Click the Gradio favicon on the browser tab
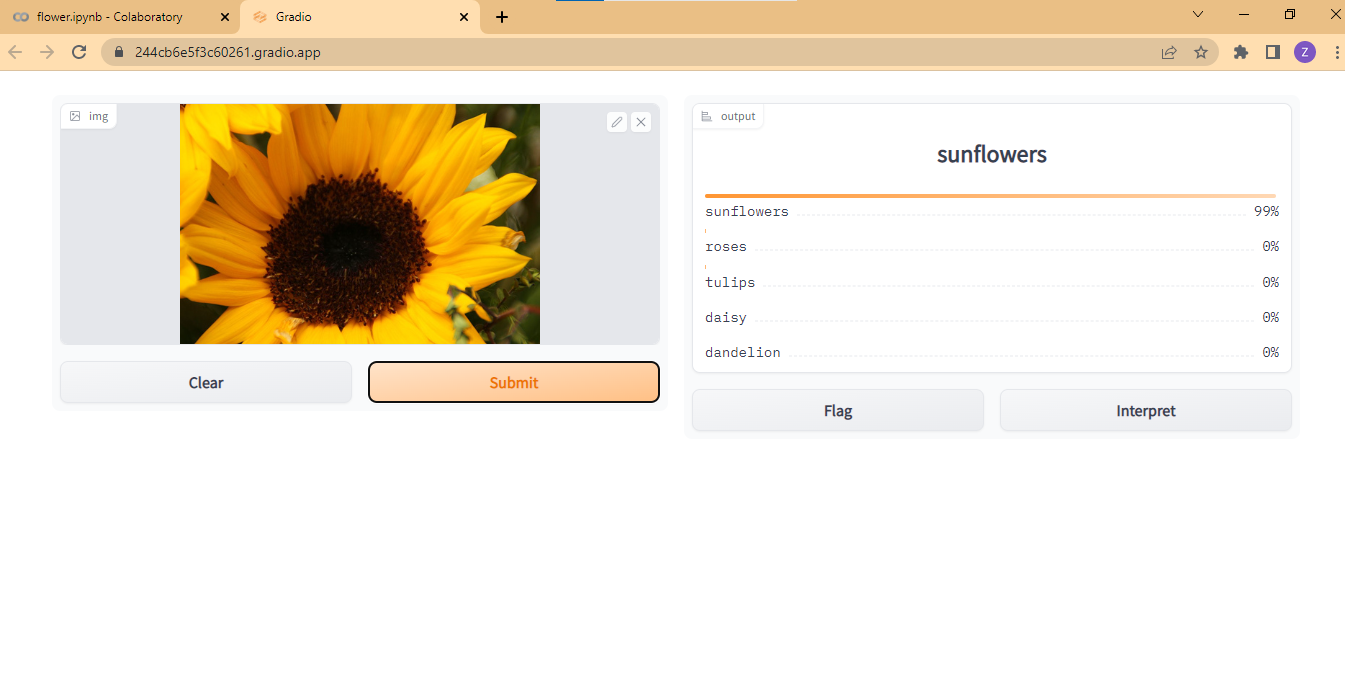This screenshot has width=1345, height=684. 258,16
